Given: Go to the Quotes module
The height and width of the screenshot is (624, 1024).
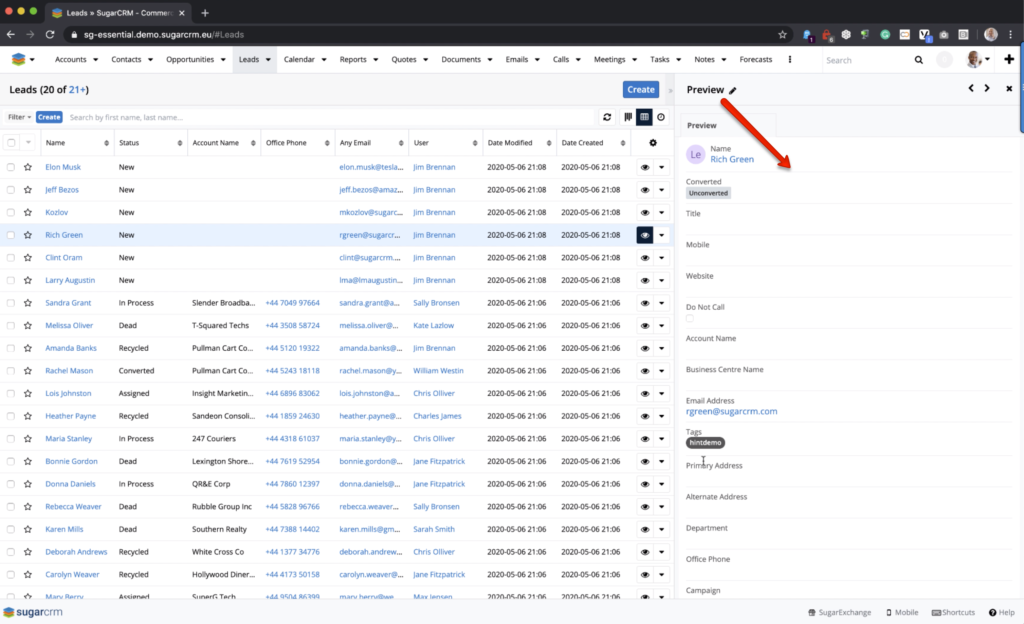Looking at the screenshot, I should click(x=404, y=59).
